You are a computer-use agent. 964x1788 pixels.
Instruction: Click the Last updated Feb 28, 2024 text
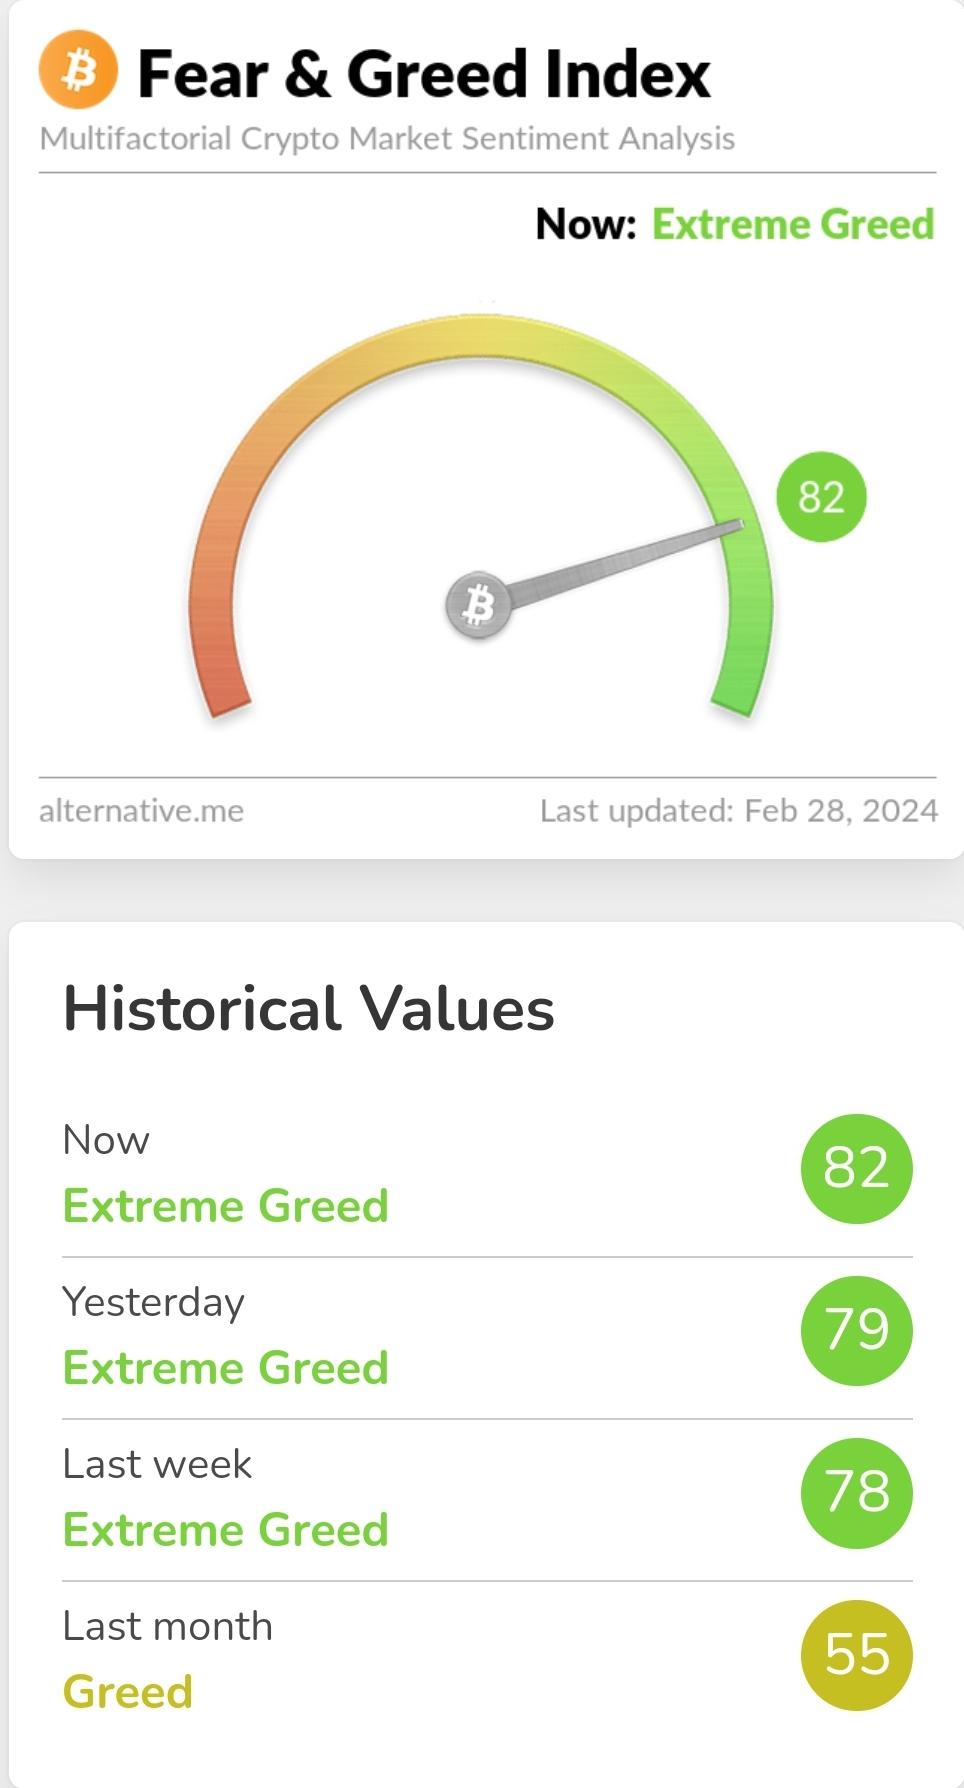click(739, 810)
